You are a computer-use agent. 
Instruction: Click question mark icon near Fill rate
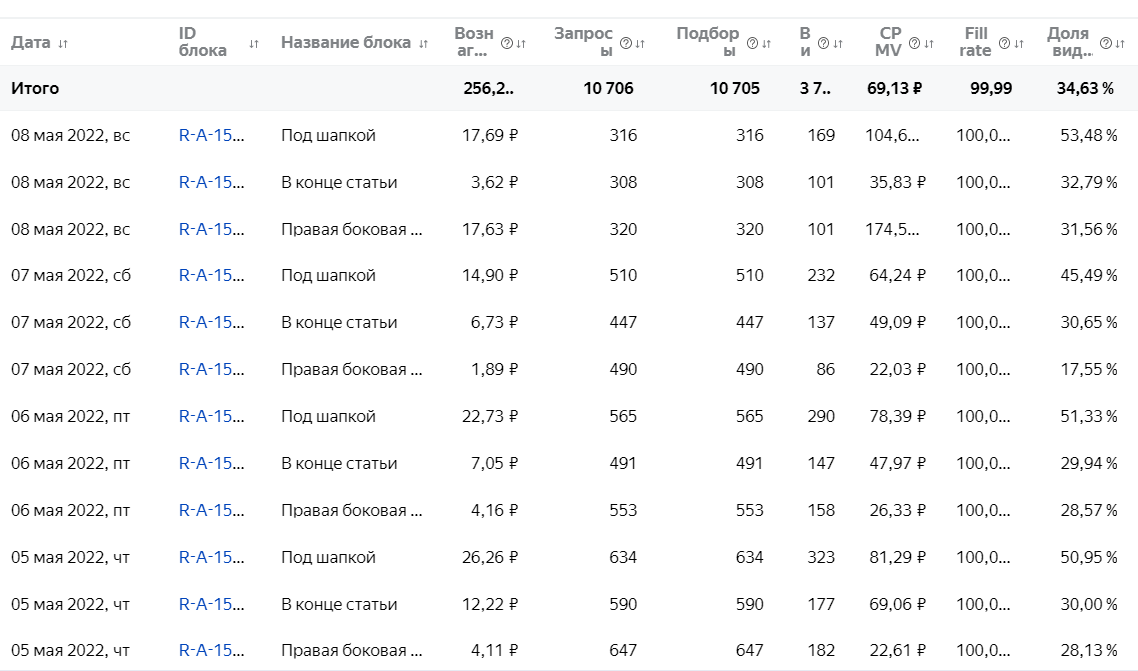[1004, 43]
